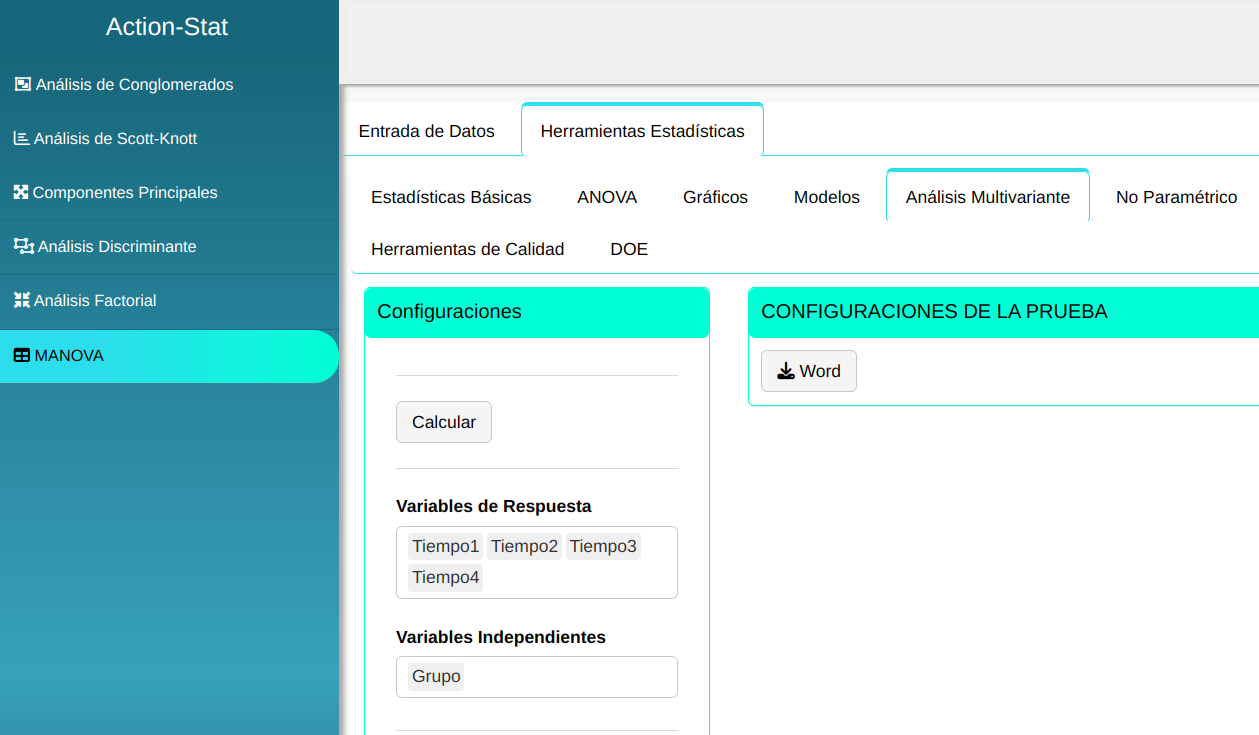Open the Estadísticas Básicas tab
The height and width of the screenshot is (735, 1259).
point(451,197)
